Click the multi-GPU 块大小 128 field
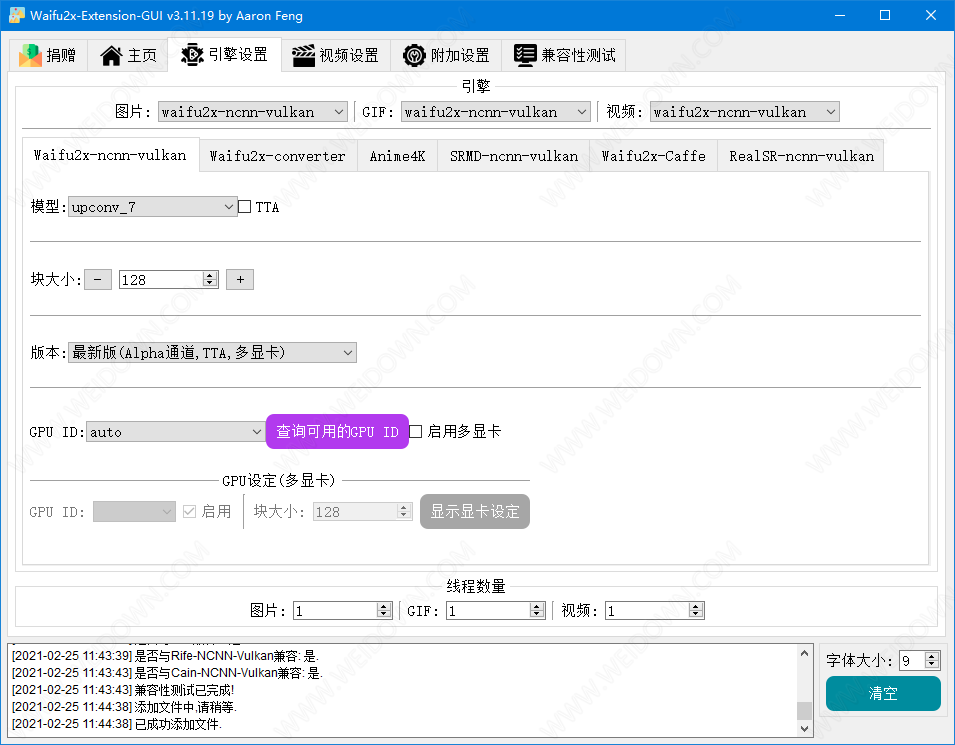Screen dimensions: 955x745 point(356,512)
